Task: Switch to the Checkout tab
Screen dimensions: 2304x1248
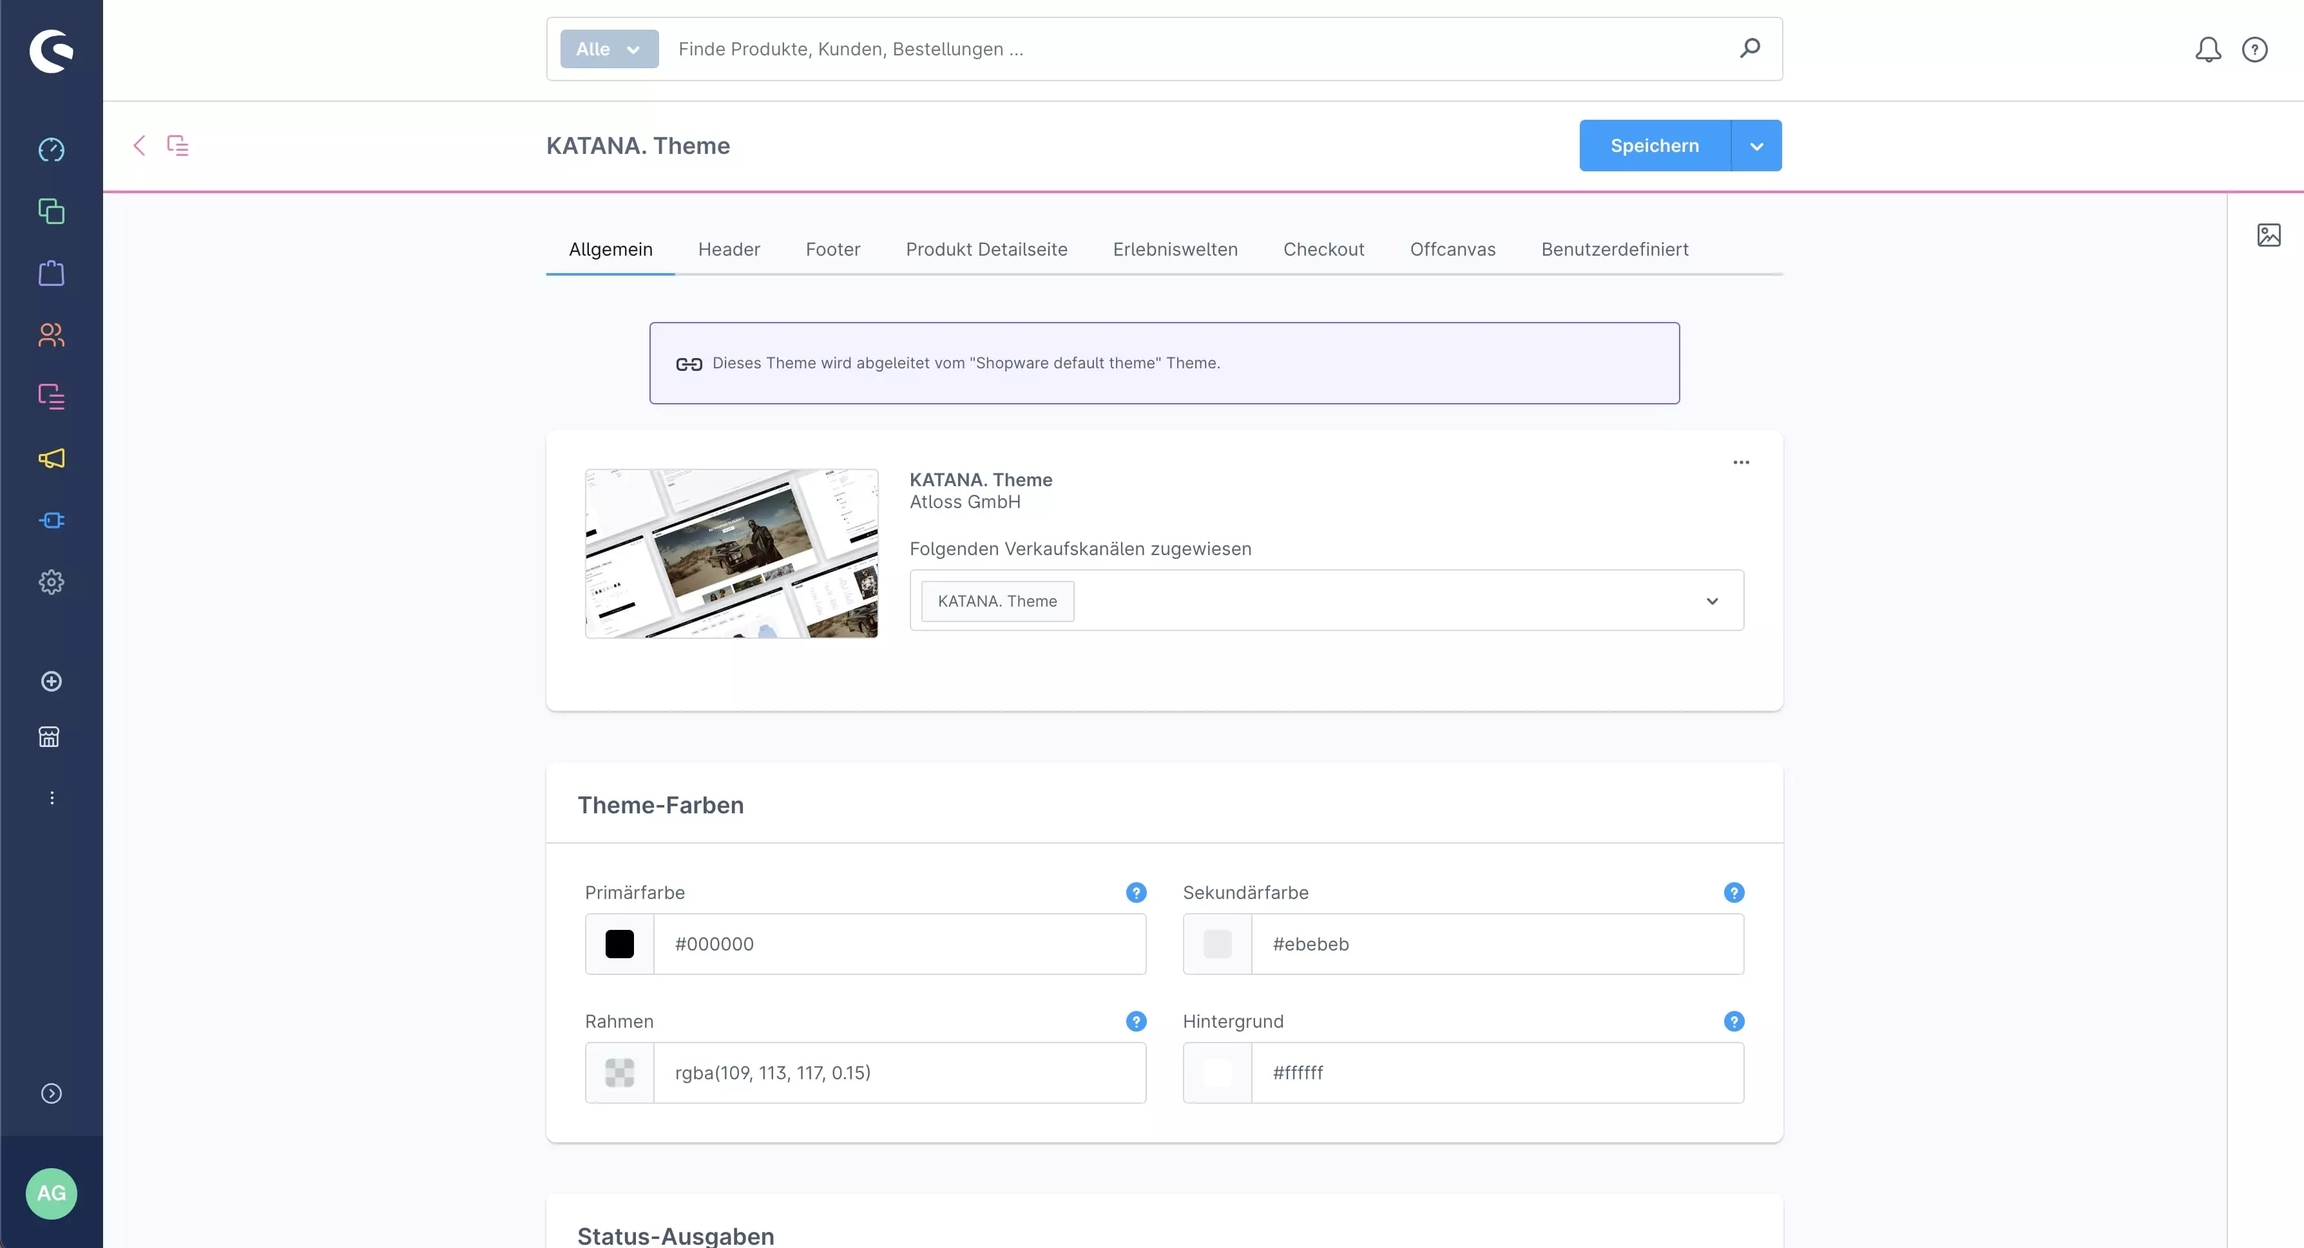Action: [x=1323, y=250]
